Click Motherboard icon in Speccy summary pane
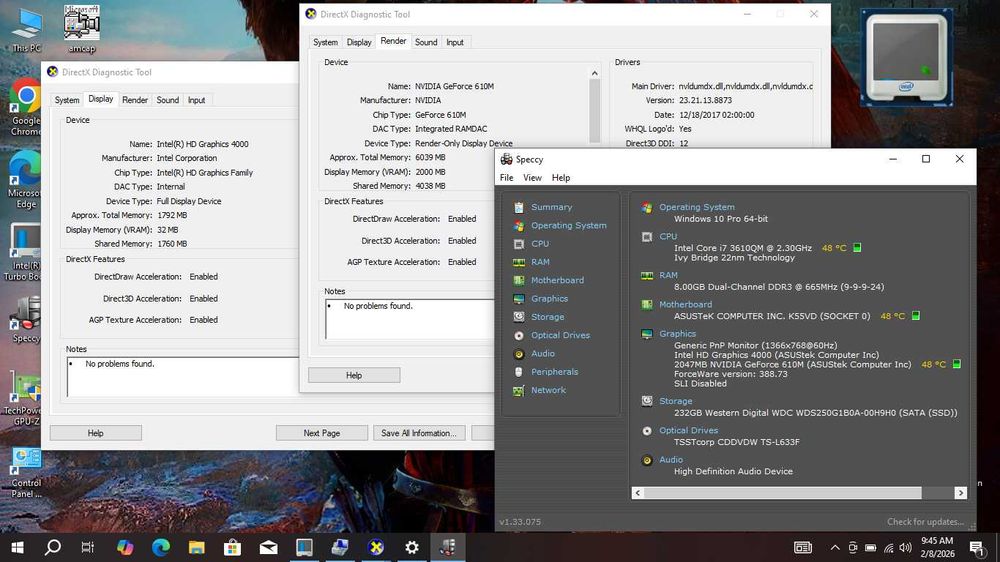This screenshot has height=562, width=1000. pos(647,305)
